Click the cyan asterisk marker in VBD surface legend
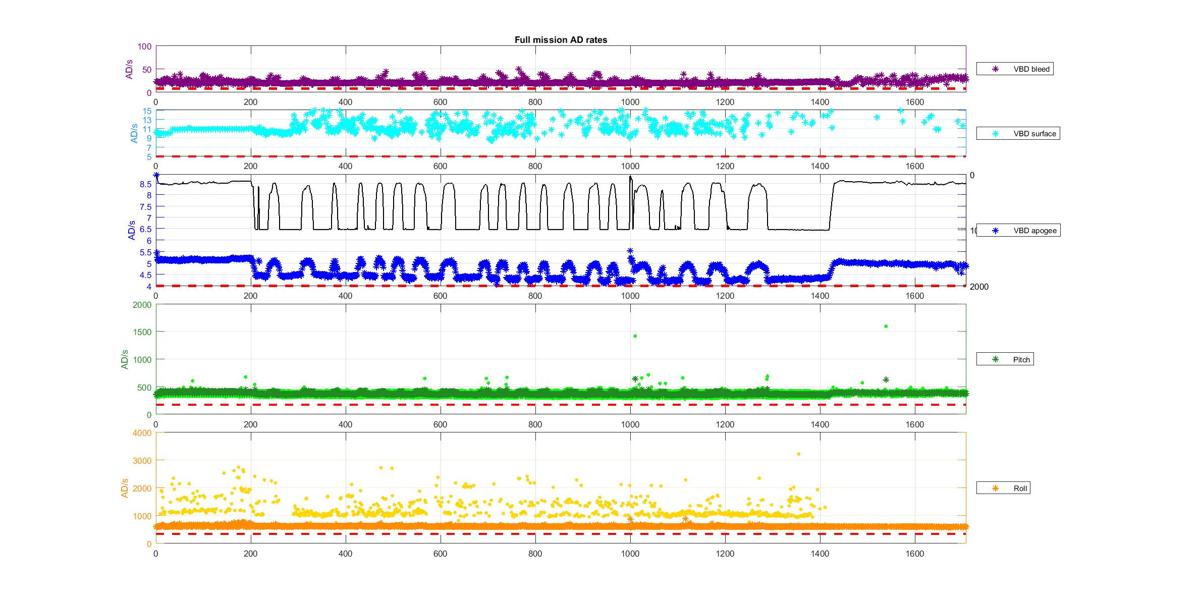 coord(995,133)
